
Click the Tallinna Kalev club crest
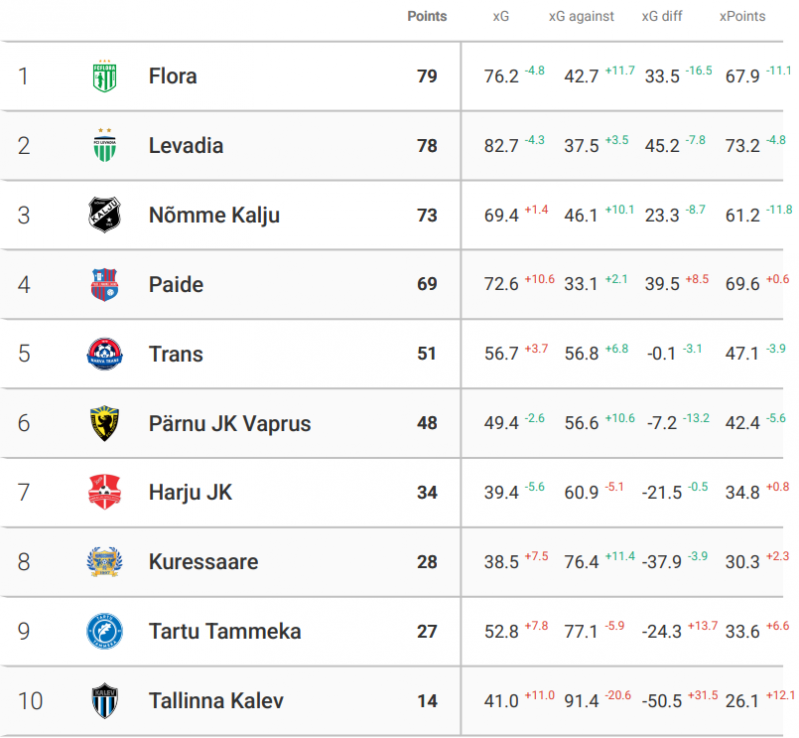click(x=104, y=701)
